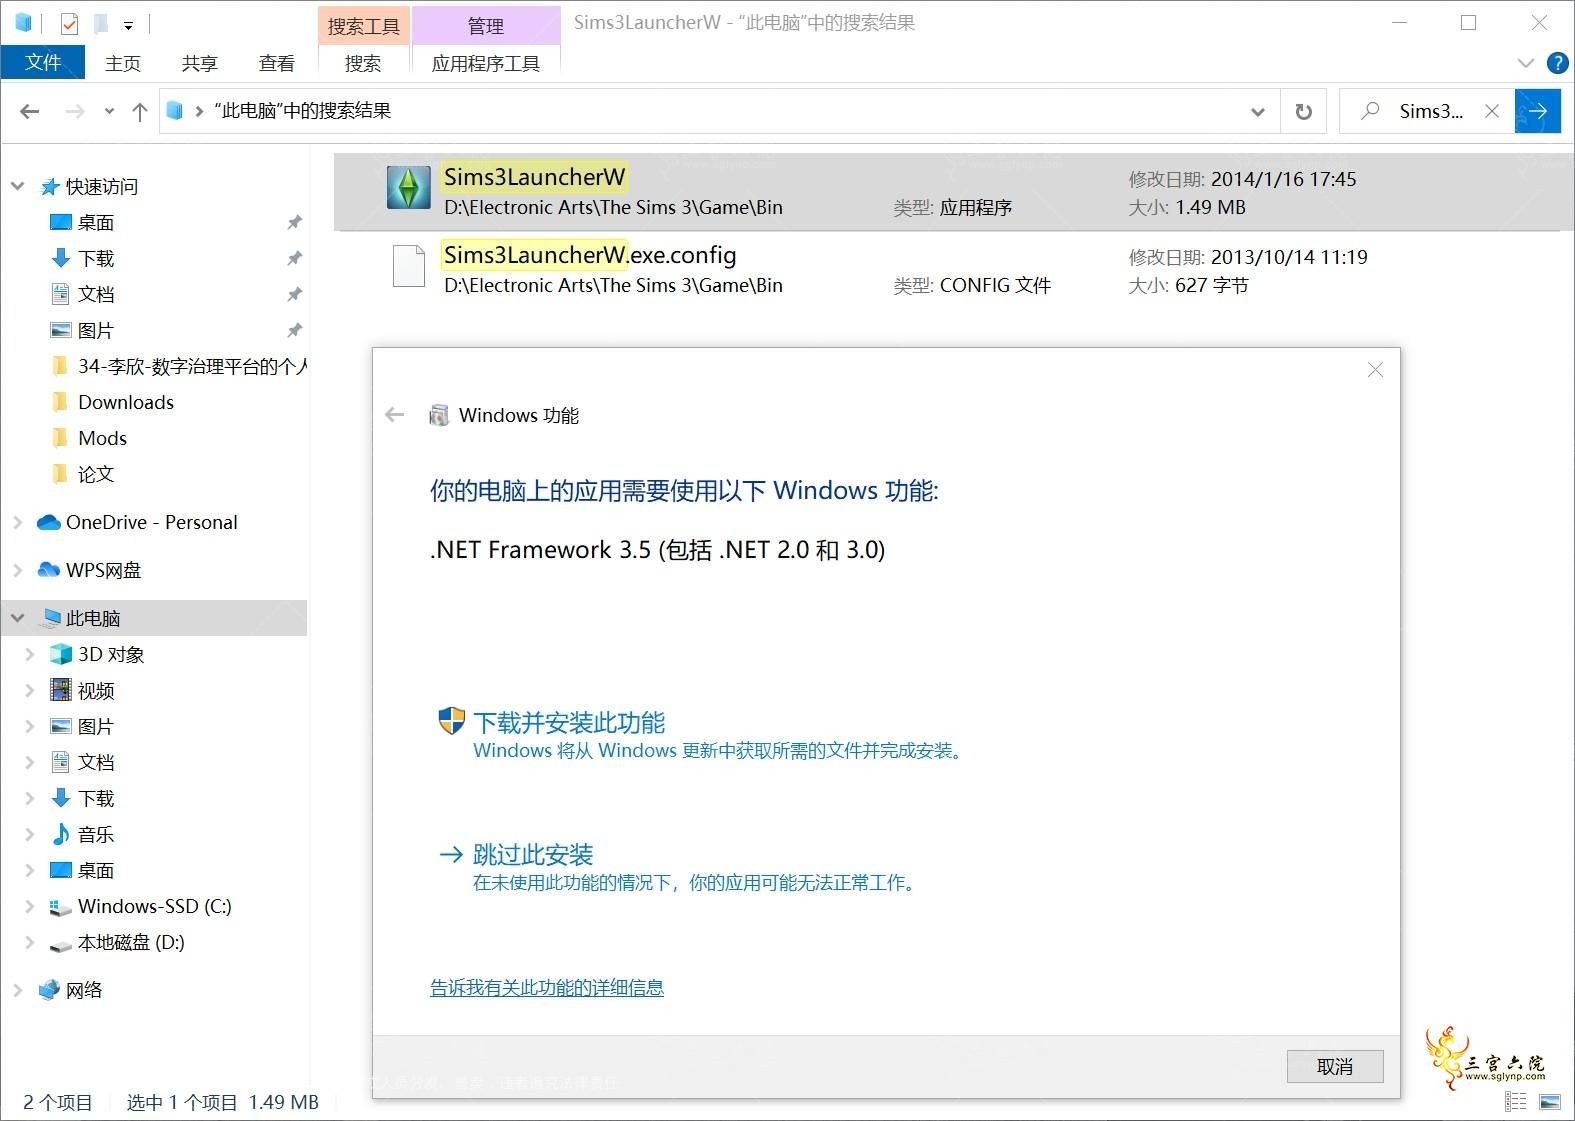Click 下载并安装此功能 option
Image resolution: width=1575 pixels, height=1121 pixels.
569,722
